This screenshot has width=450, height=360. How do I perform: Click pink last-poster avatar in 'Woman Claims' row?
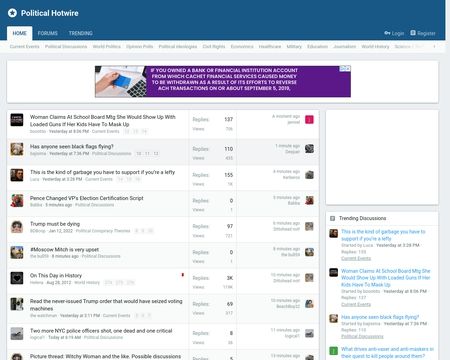309,119
